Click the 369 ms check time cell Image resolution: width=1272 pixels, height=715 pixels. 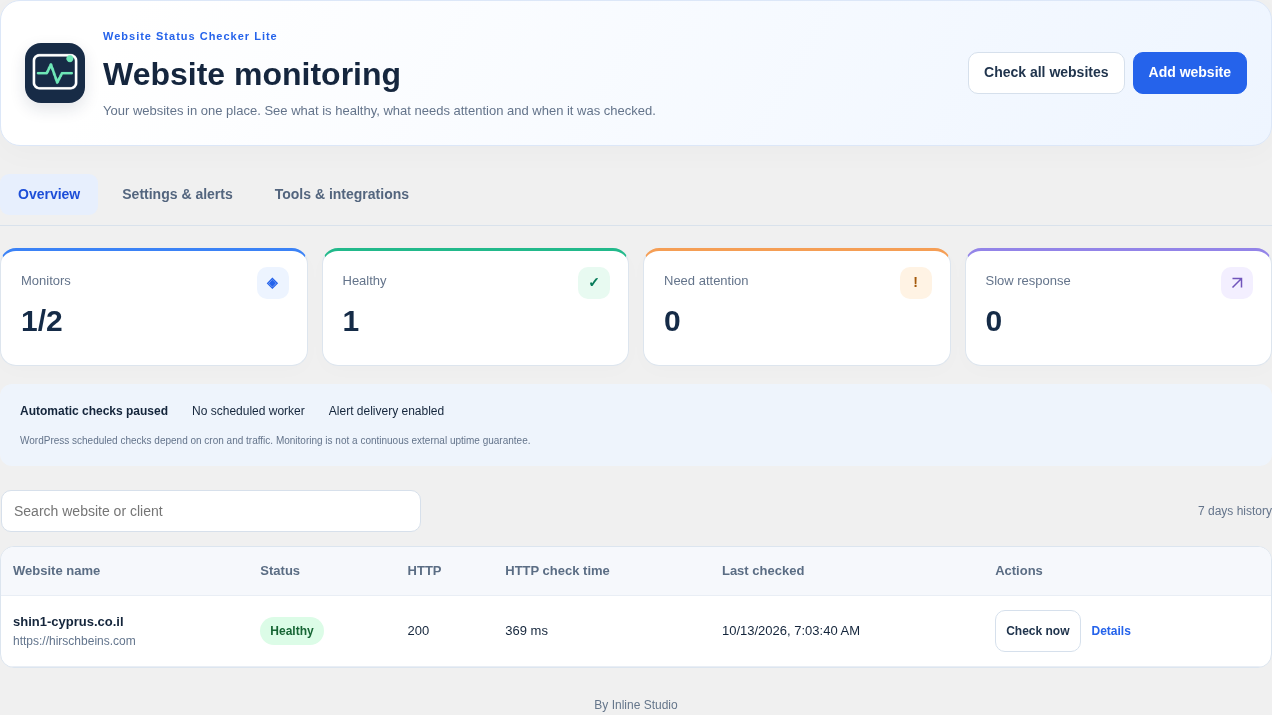(x=526, y=631)
